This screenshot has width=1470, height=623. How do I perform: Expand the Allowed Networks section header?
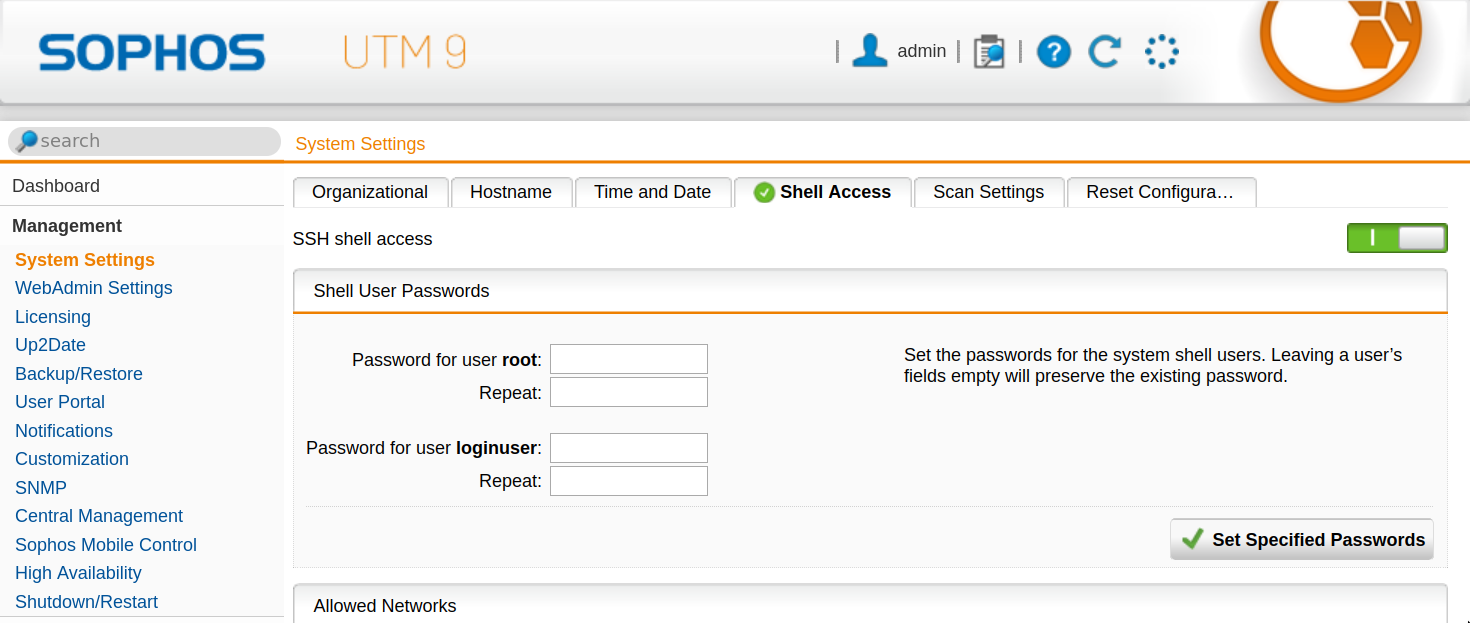869,606
